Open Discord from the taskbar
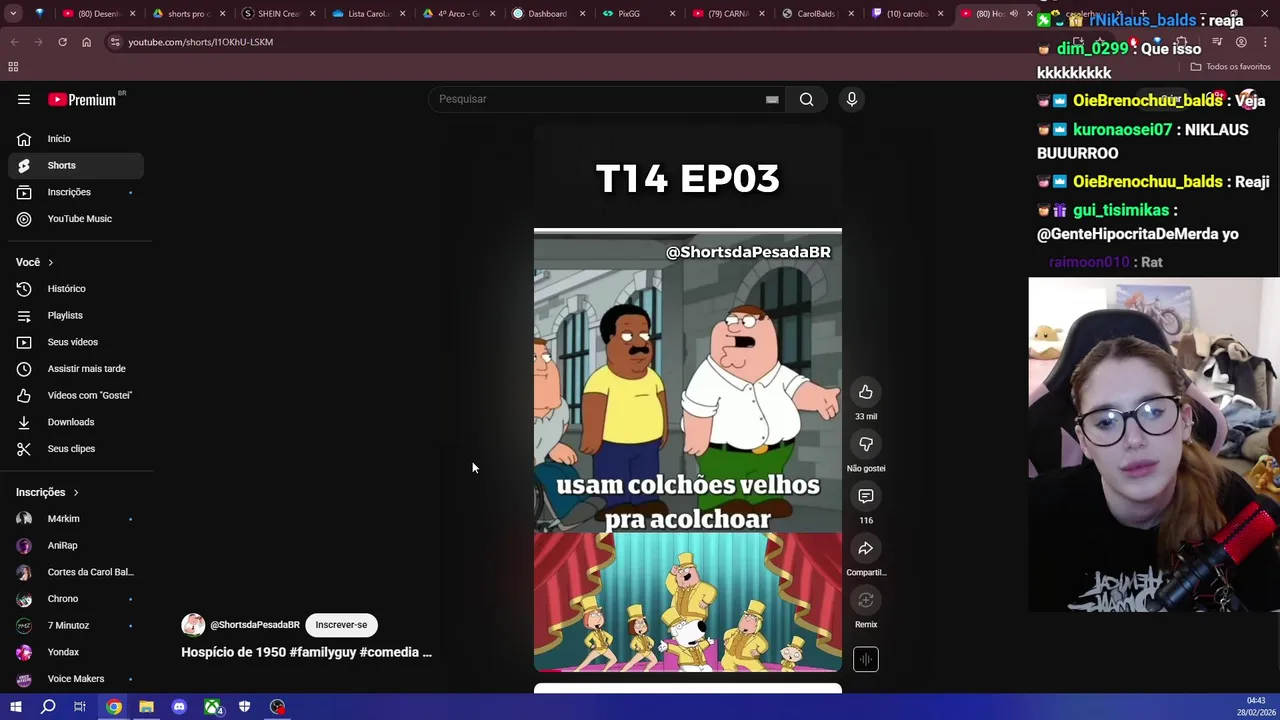This screenshot has width=1280, height=720. point(179,707)
